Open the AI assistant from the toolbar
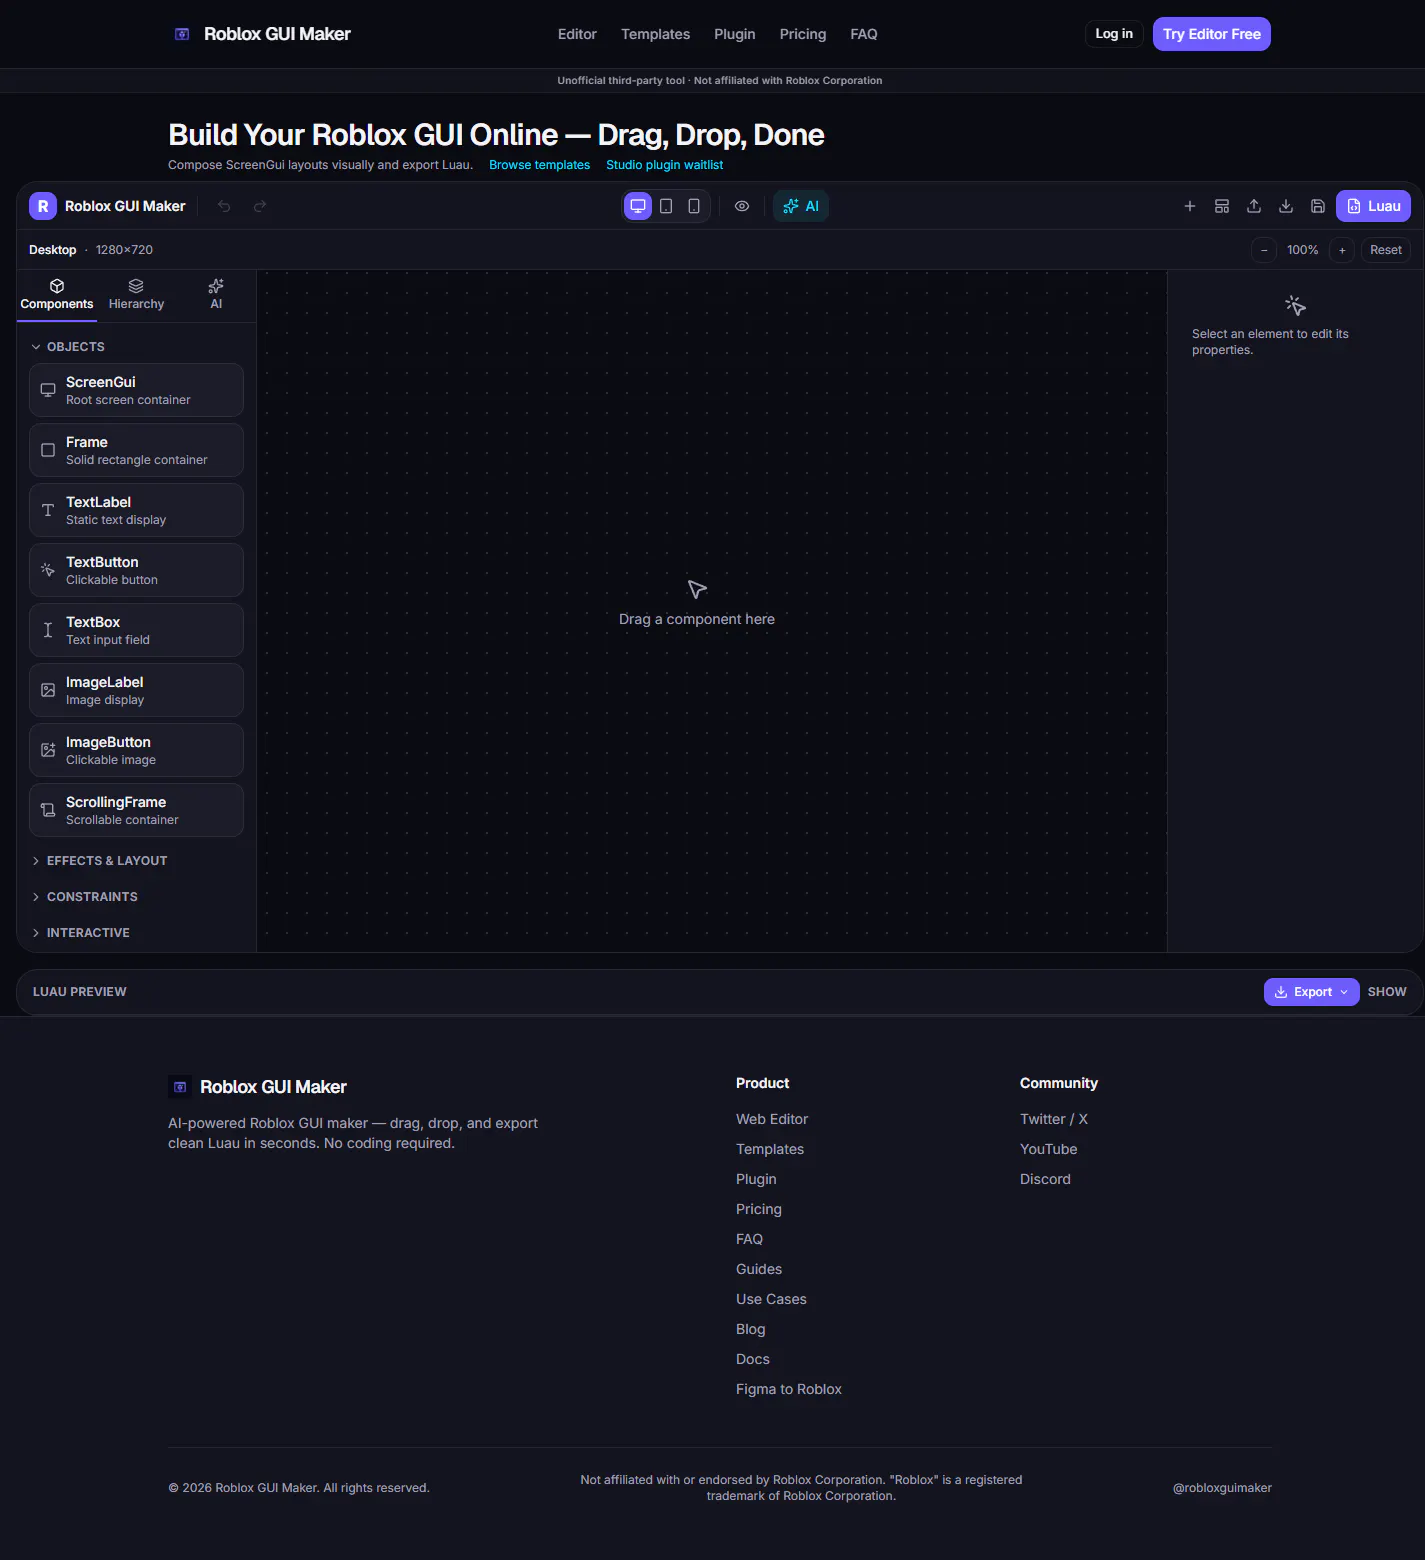 click(801, 206)
